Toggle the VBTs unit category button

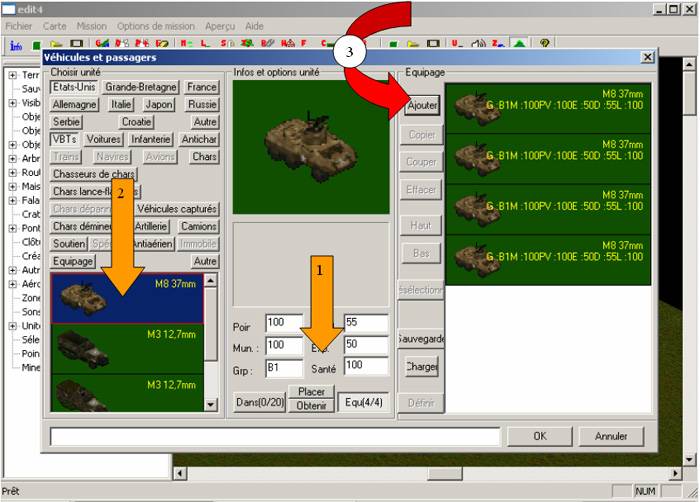coord(64,139)
